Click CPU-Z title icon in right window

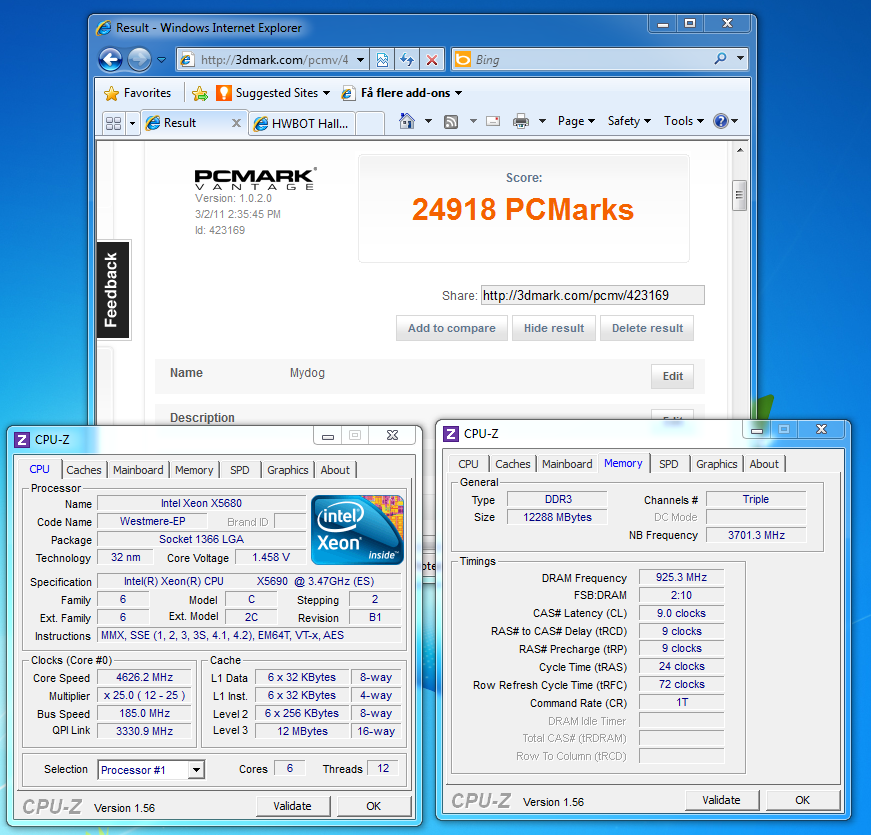pyautogui.click(x=450, y=434)
